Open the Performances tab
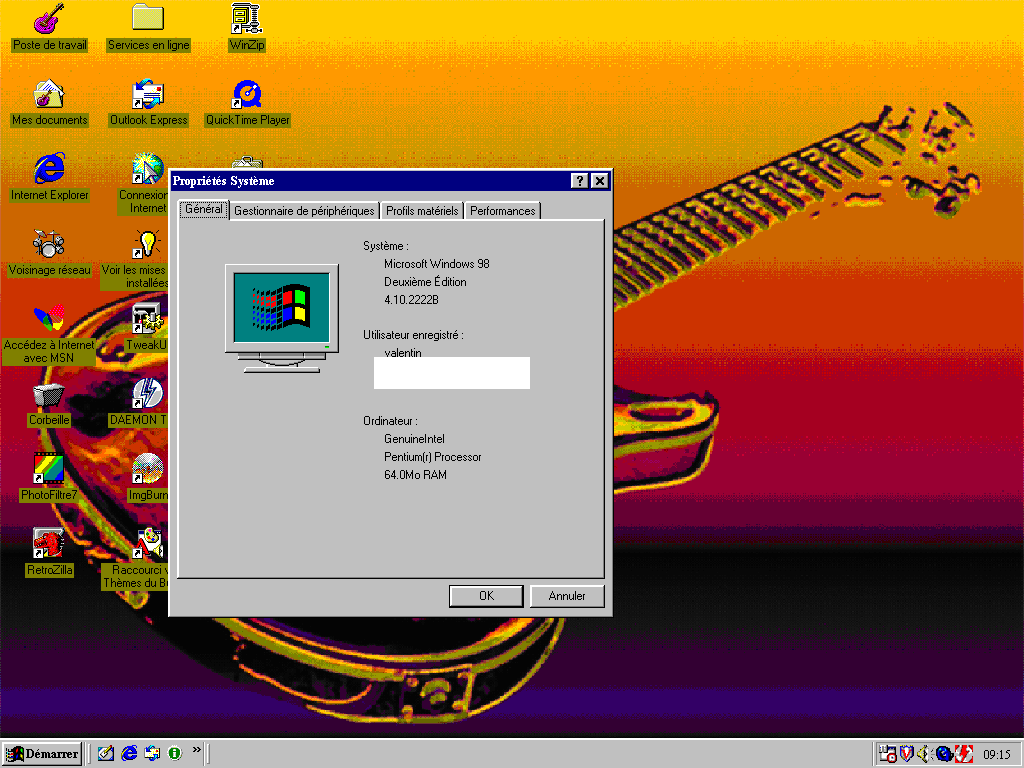This screenshot has width=1024, height=768. click(502, 211)
